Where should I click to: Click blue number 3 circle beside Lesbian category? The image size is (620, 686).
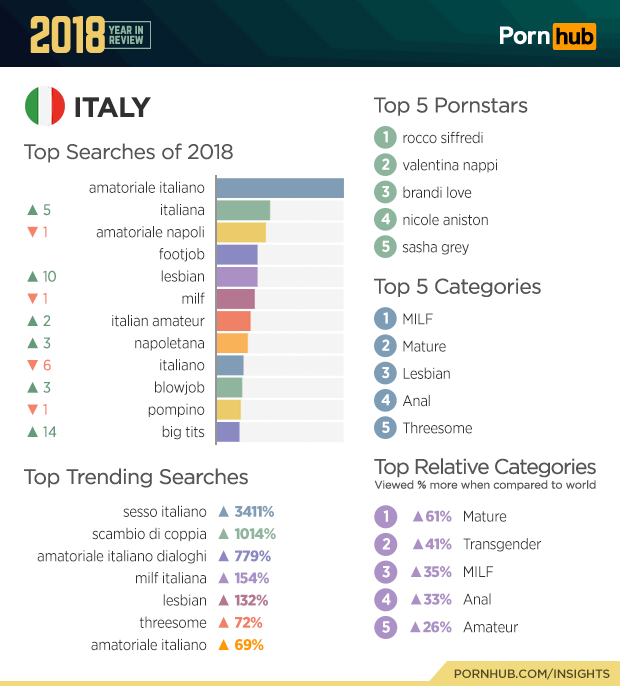(x=385, y=373)
